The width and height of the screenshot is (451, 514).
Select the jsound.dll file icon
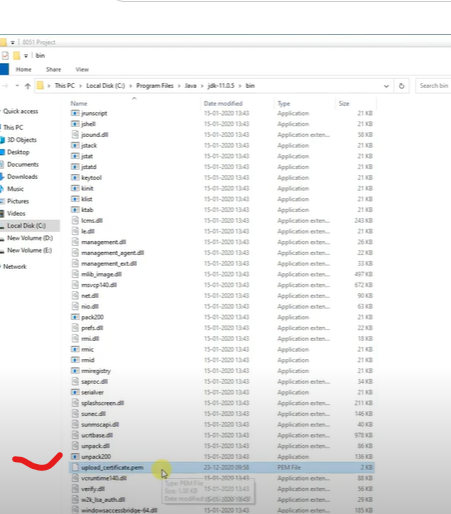click(x=75, y=135)
